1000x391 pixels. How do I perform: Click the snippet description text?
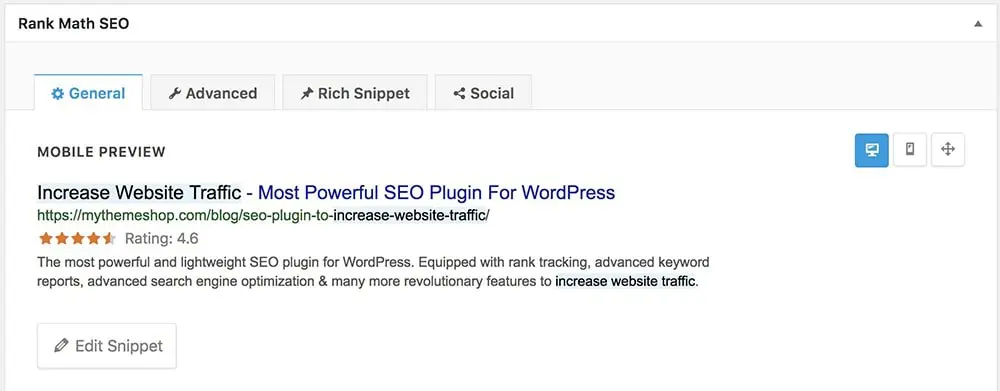pos(373,272)
